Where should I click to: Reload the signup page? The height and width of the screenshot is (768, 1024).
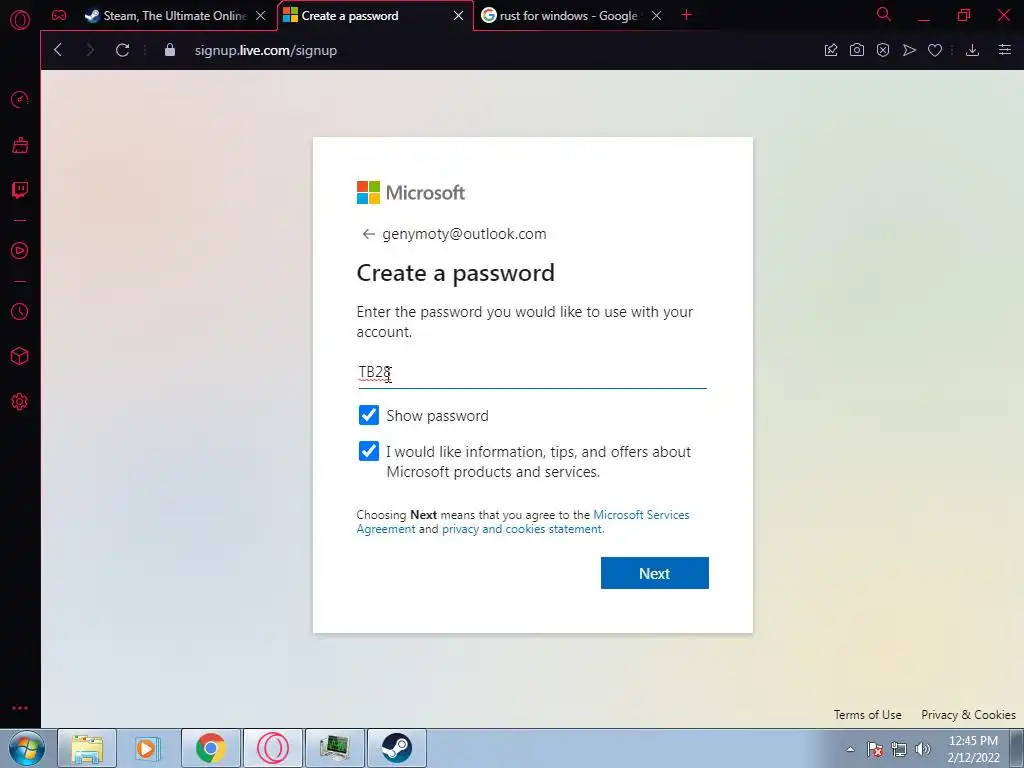(x=122, y=50)
